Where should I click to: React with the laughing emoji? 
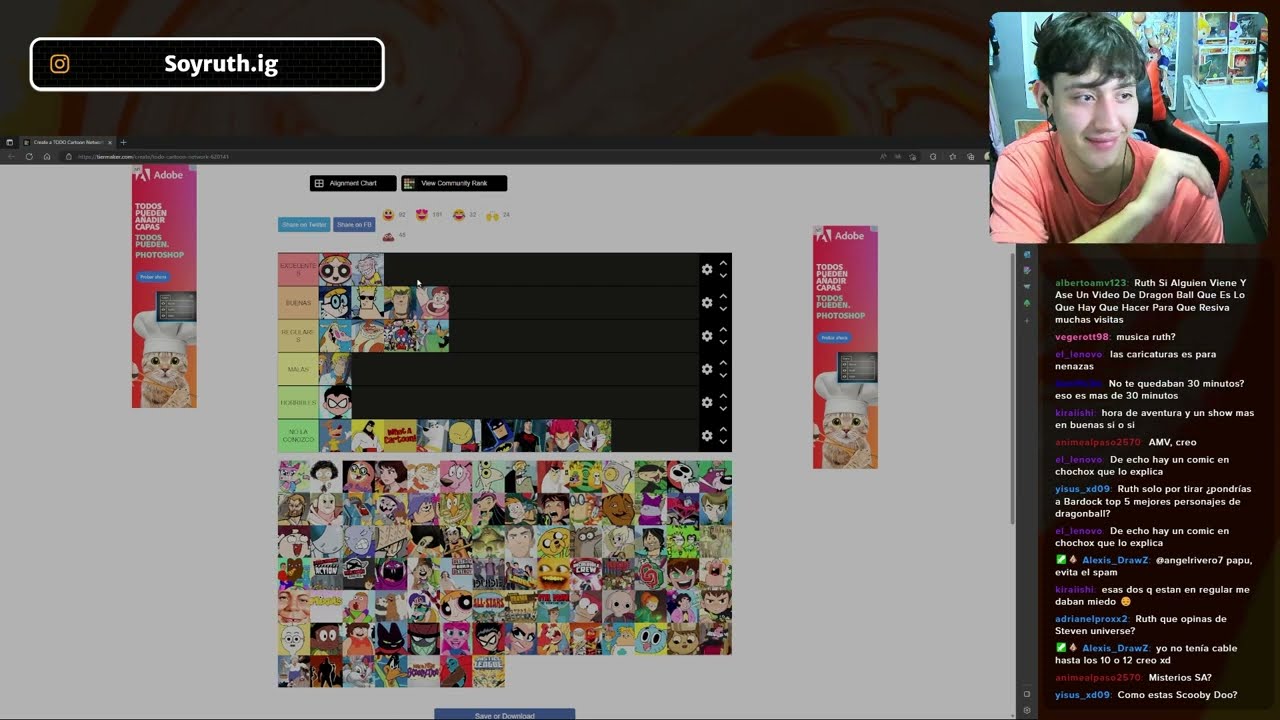point(458,215)
